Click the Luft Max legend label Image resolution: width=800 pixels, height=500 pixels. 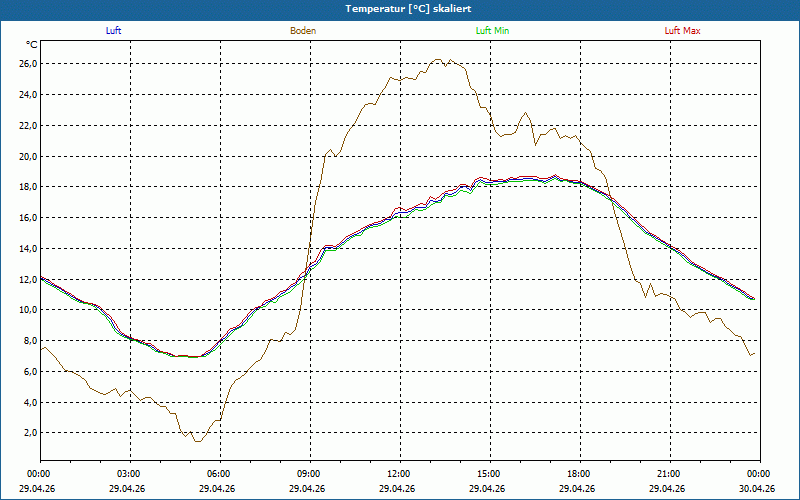(x=682, y=31)
